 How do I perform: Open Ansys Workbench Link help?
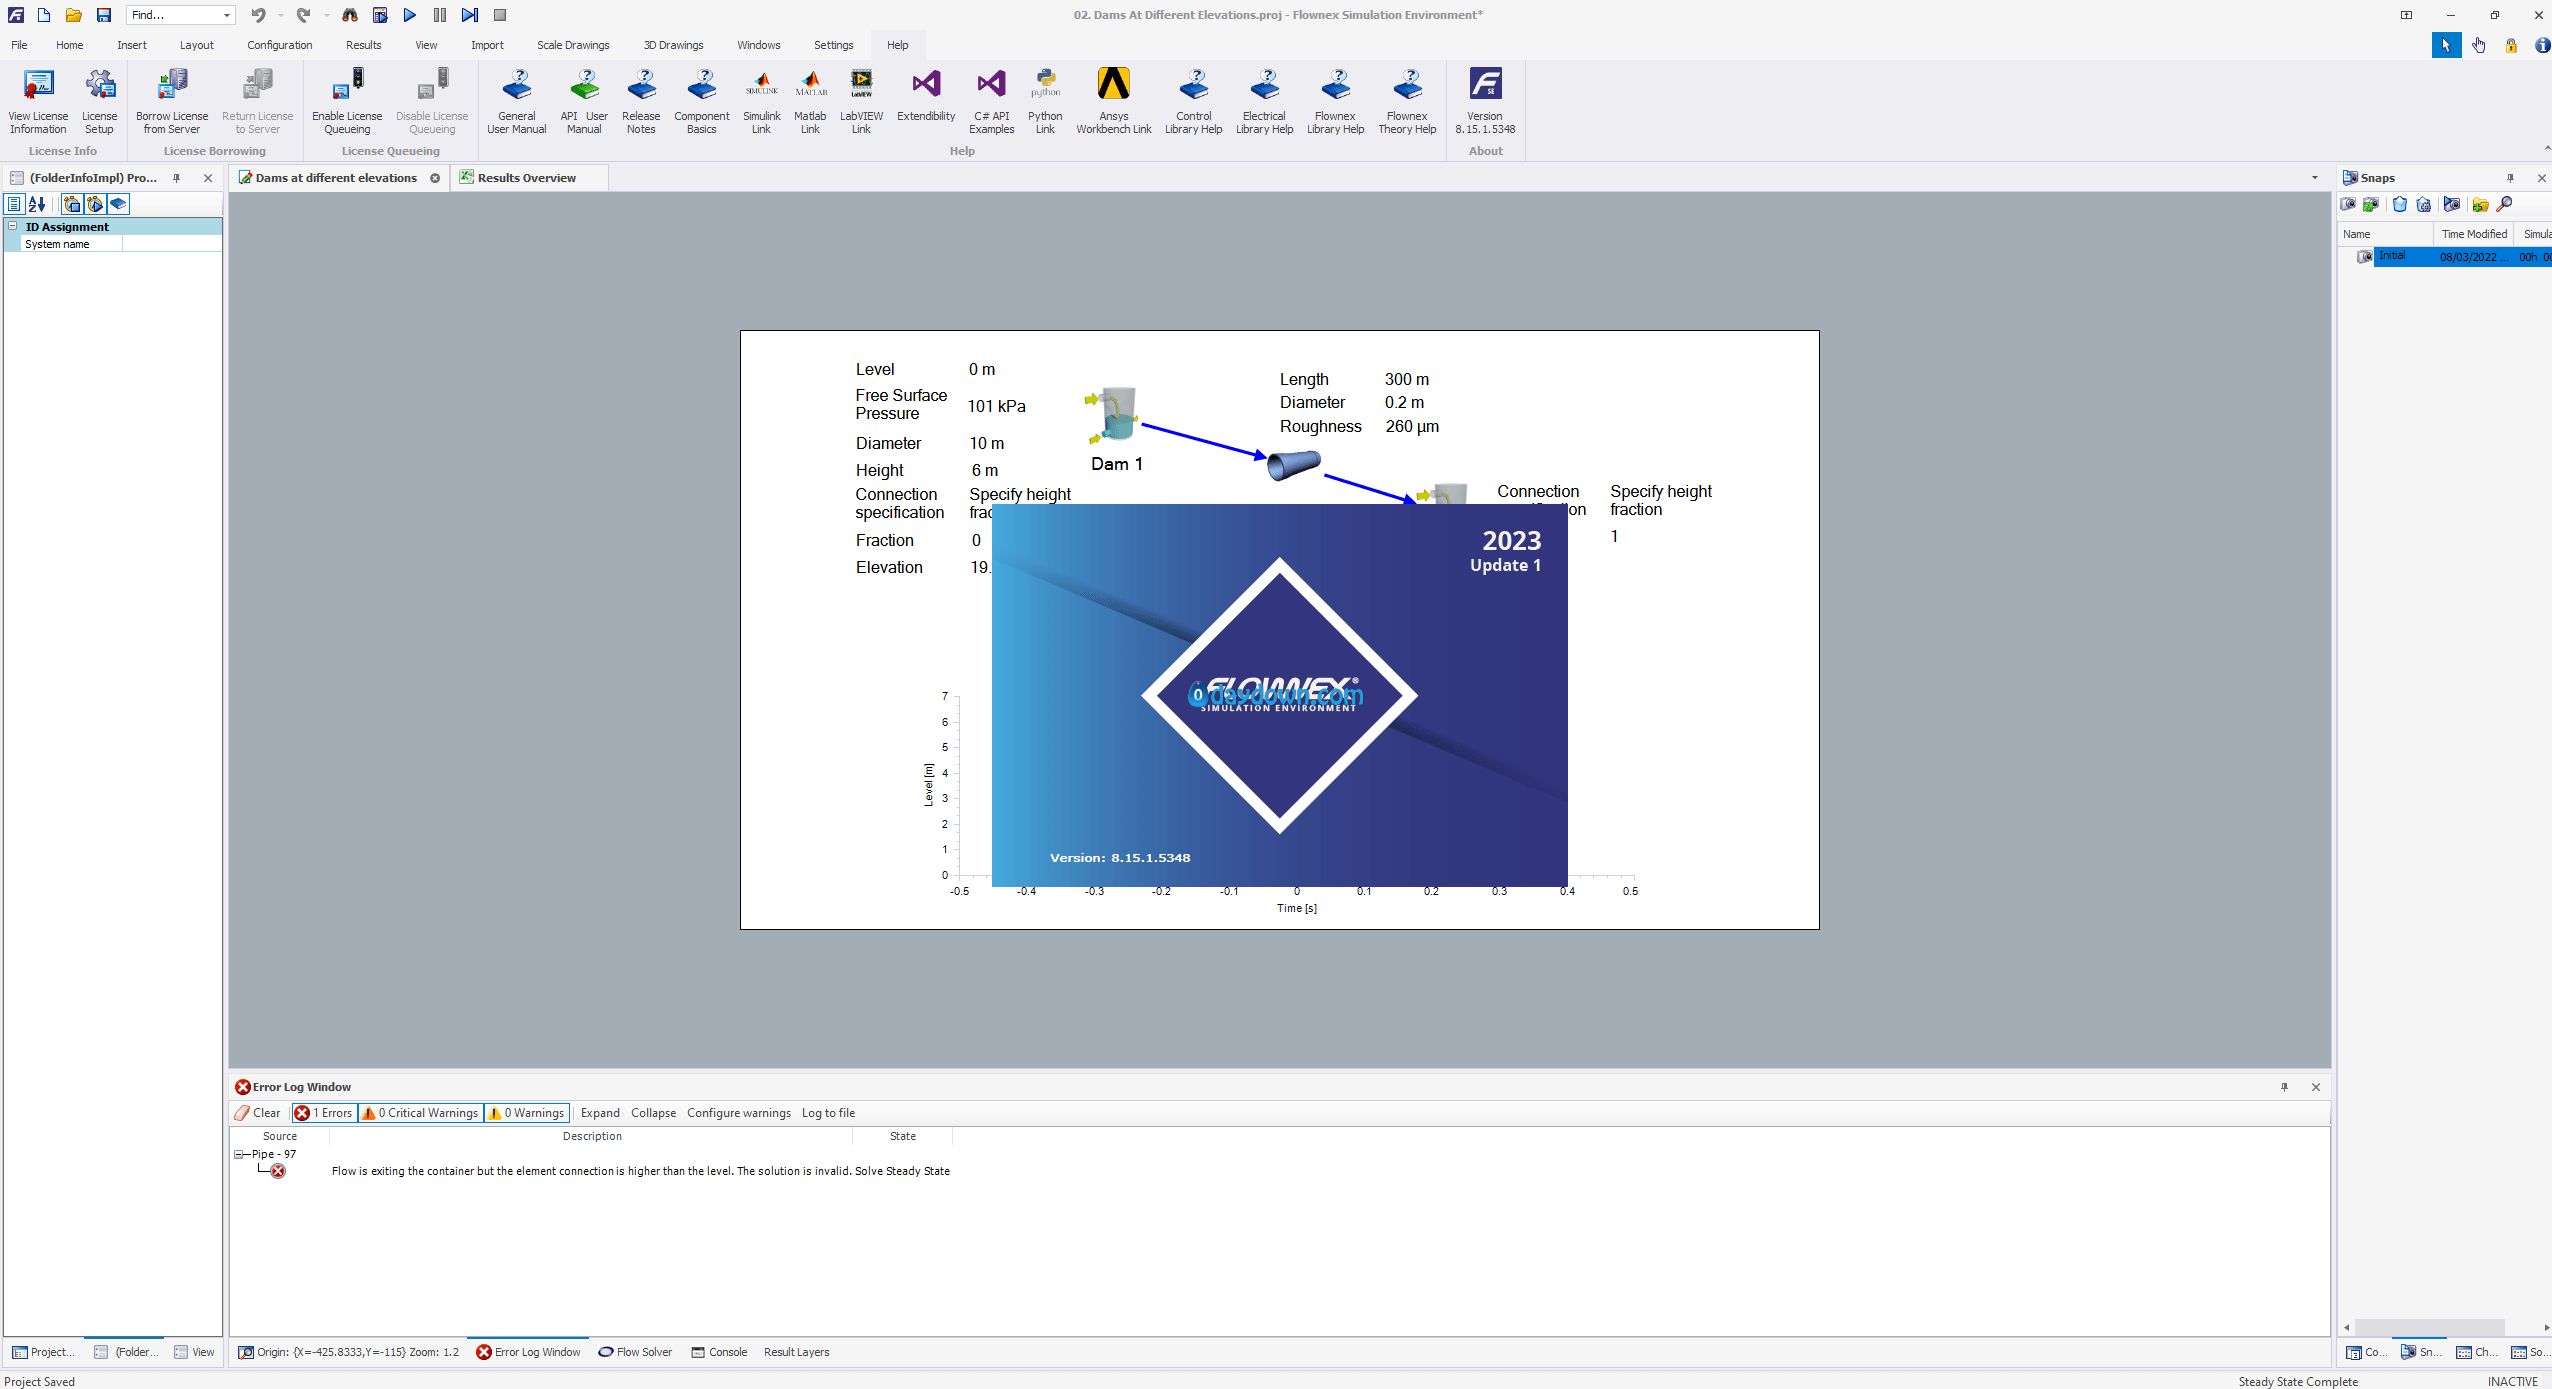coord(1113,101)
